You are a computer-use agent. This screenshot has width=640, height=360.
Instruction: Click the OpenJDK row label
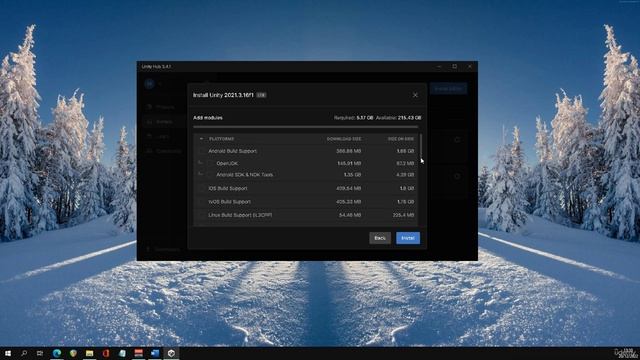click(227, 163)
